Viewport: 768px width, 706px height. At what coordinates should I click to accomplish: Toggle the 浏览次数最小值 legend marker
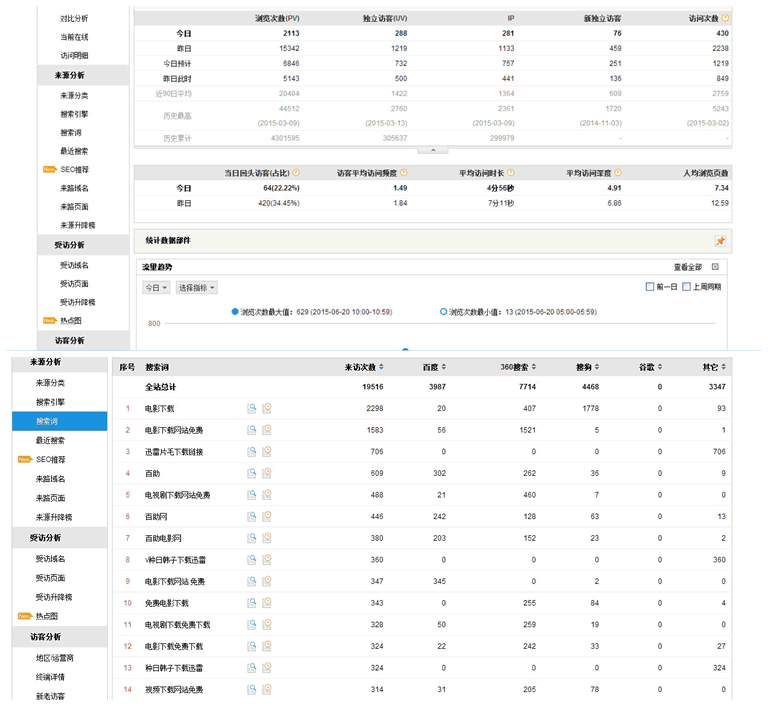(x=443, y=312)
